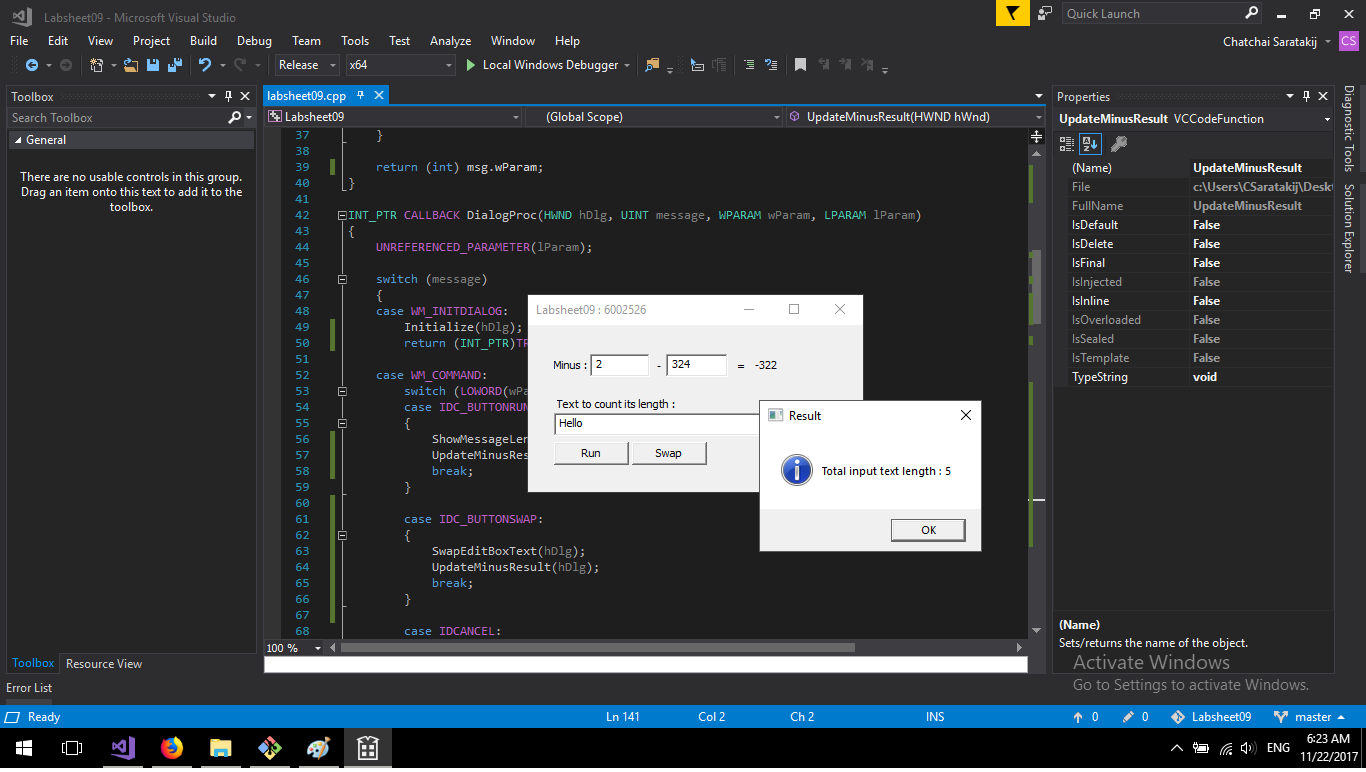Close the Toolbox panel

pos(245,97)
